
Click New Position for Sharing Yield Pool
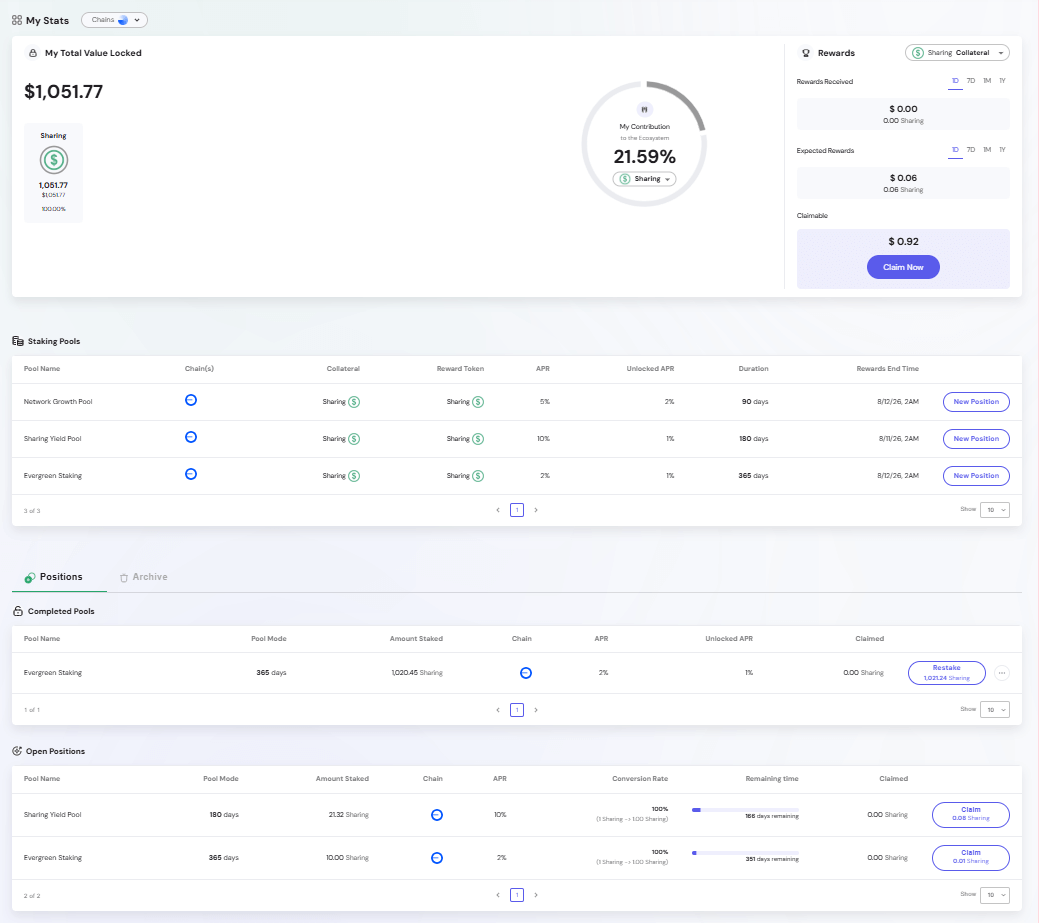click(x=976, y=438)
